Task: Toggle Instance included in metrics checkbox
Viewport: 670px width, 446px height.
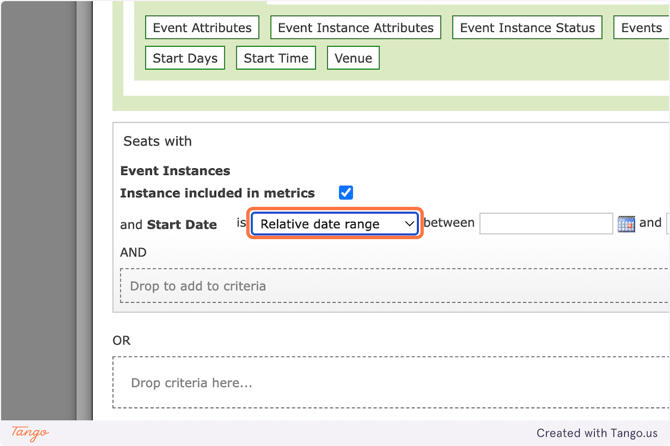Action: [x=346, y=193]
